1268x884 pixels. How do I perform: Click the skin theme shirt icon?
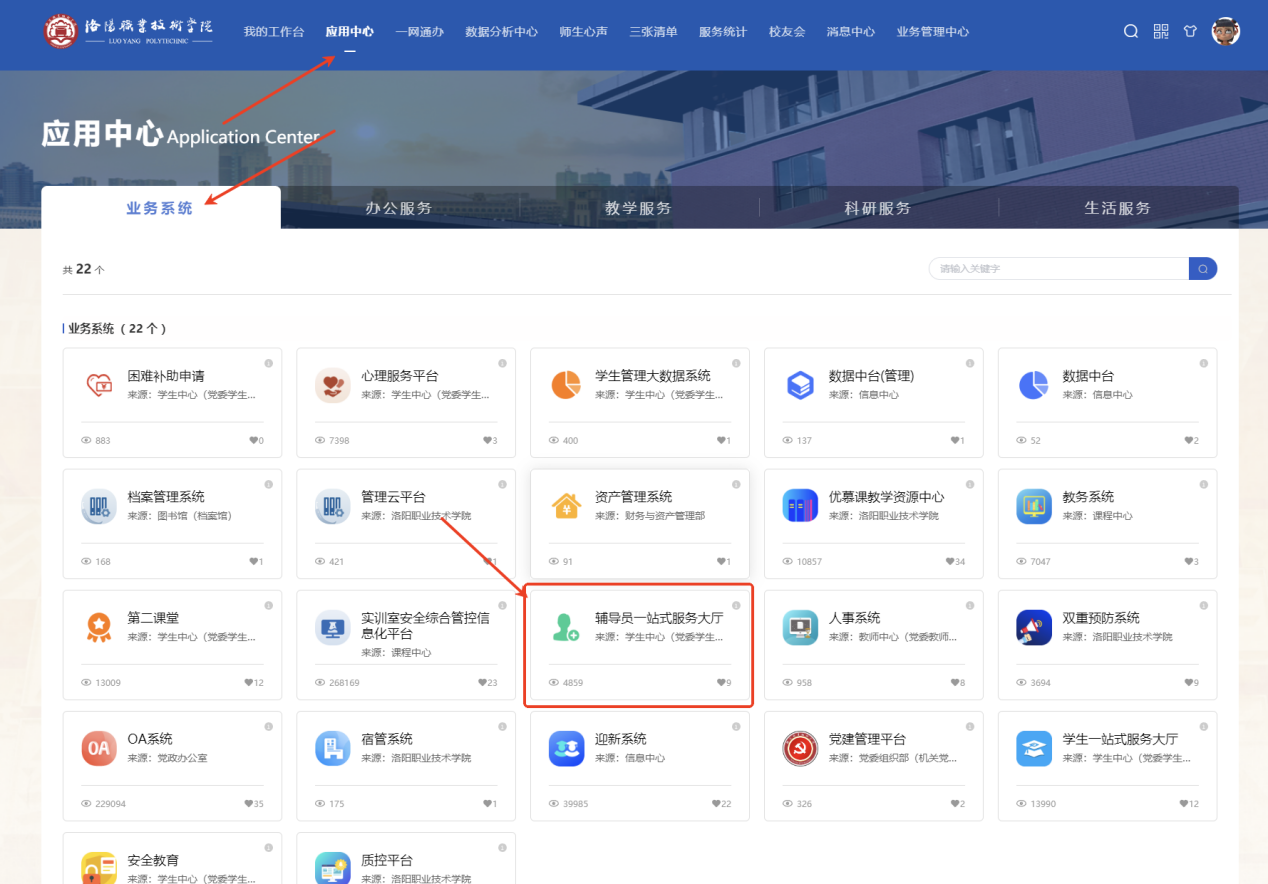[1190, 31]
